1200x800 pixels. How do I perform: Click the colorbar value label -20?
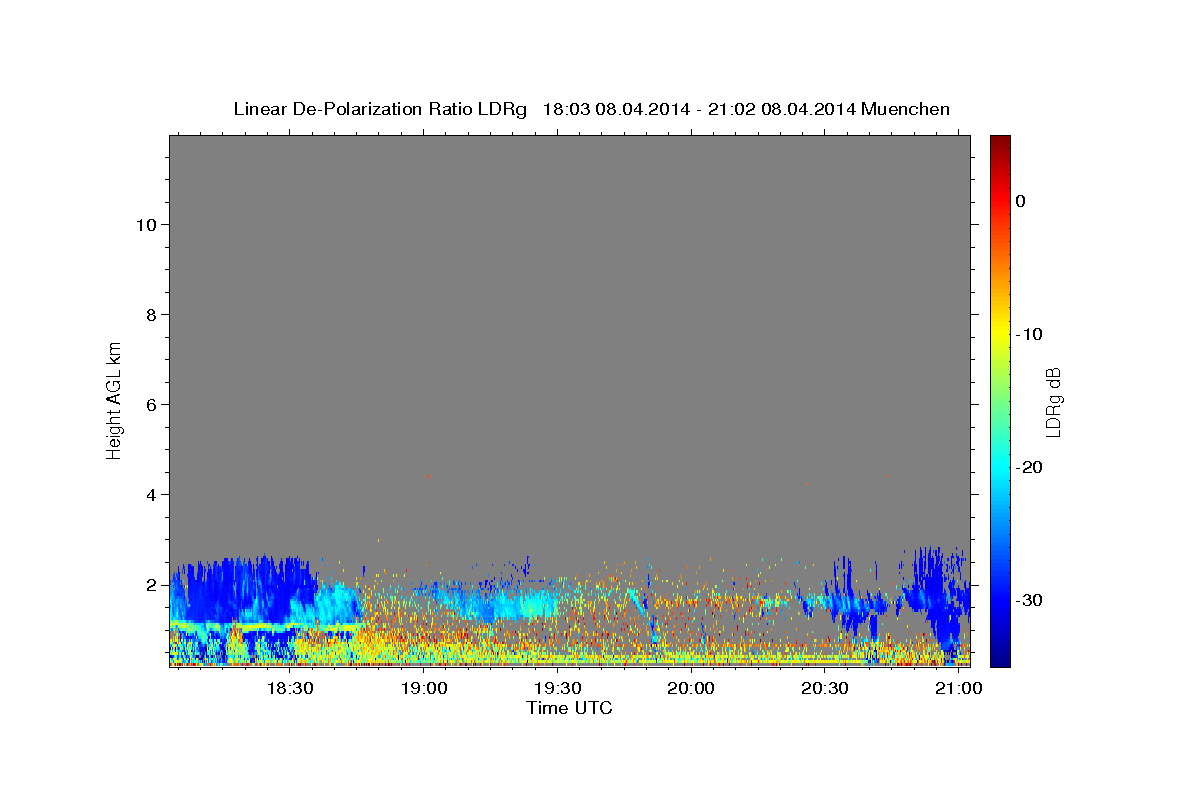pos(1027,467)
